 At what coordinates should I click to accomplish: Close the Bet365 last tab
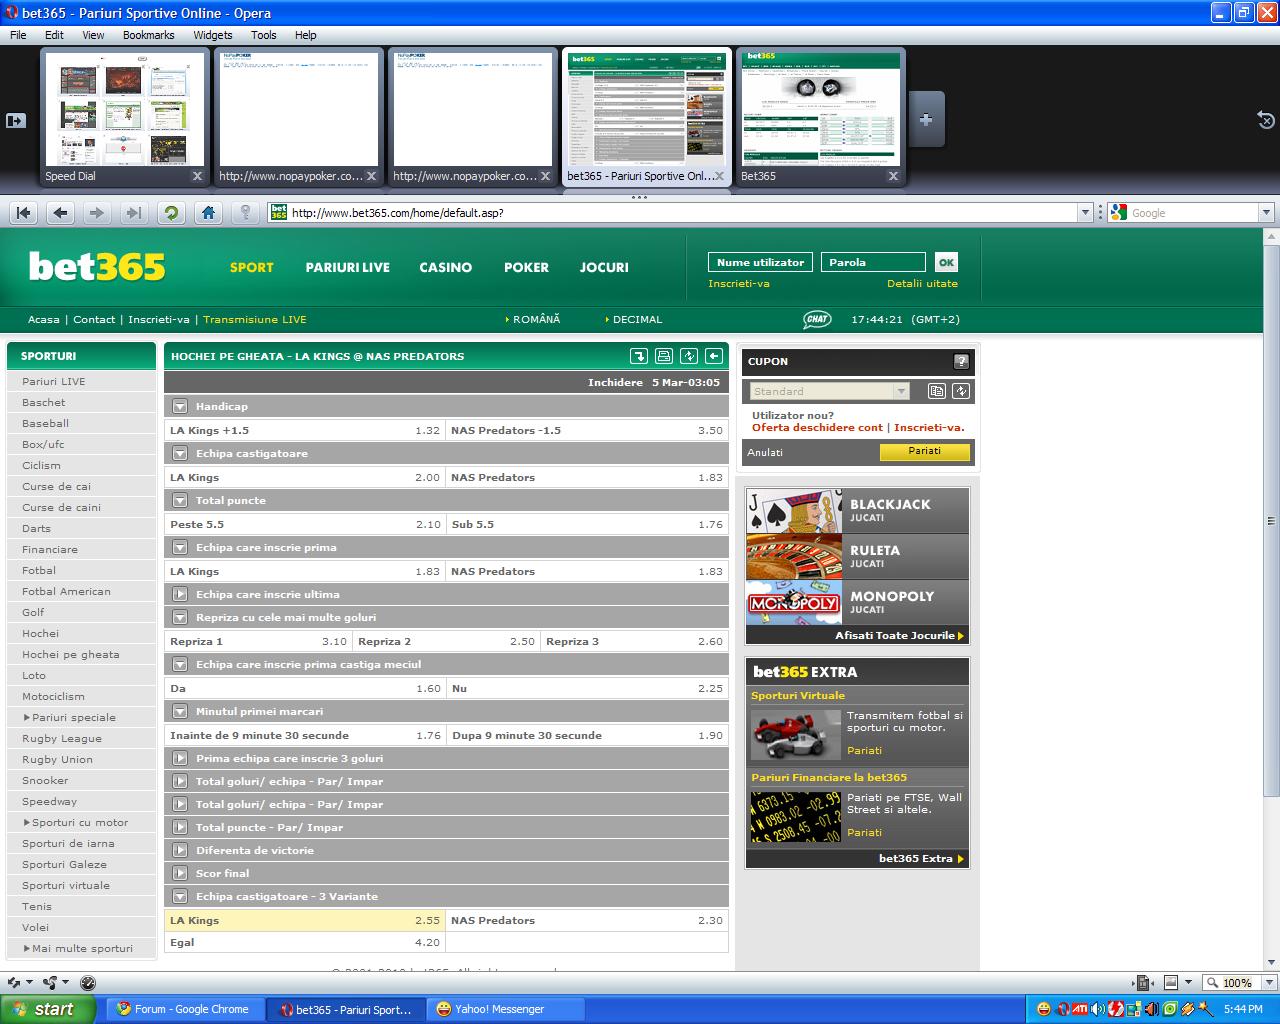click(x=893, y=176)
